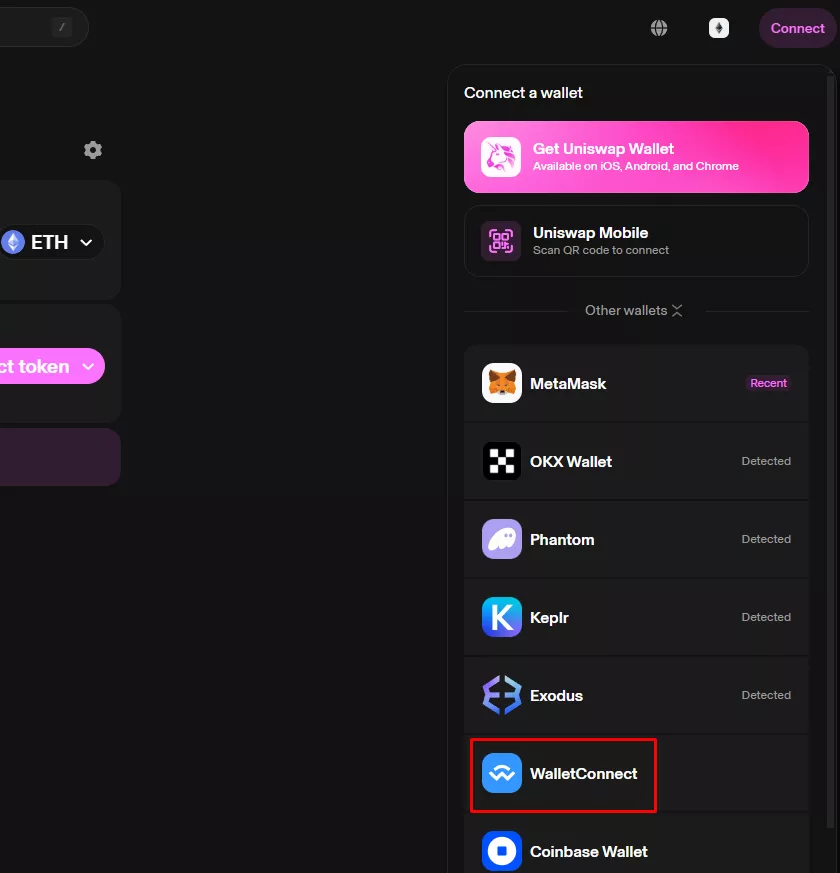Click the dark purple swap action button
The width and height of the screenshot is (840, 873).
tap(60, 457)
